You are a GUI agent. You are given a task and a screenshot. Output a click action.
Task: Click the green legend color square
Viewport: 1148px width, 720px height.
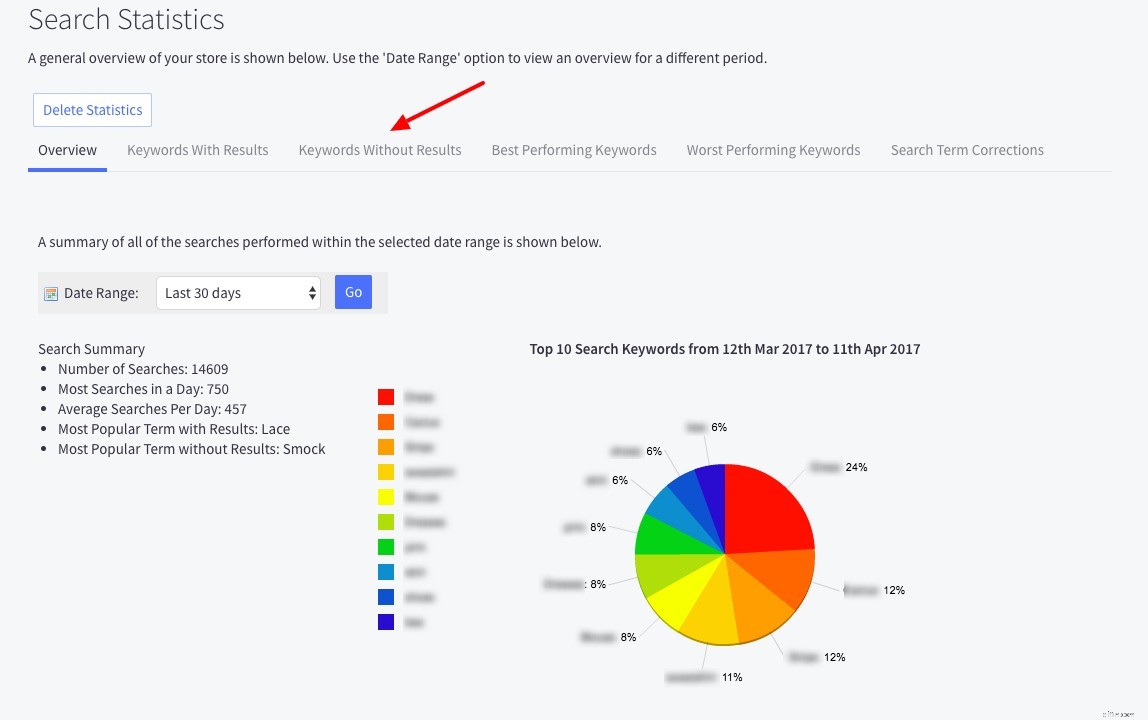pyautogui.click(x=386, y=546)
